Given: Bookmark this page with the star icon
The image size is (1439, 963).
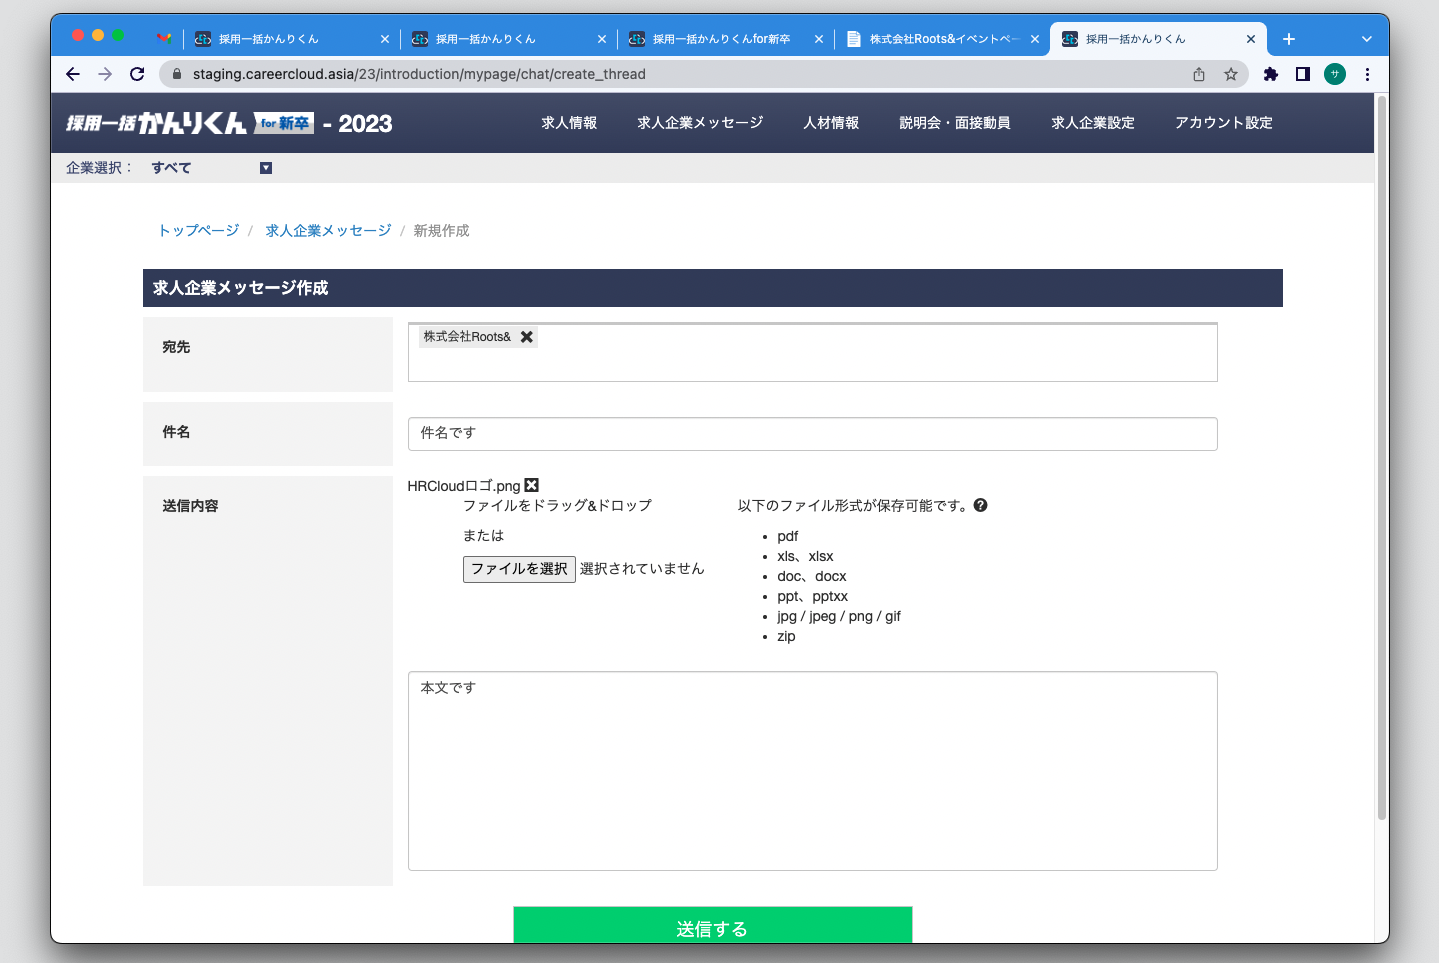Looking at the screenshot, I should point(1231,74).
